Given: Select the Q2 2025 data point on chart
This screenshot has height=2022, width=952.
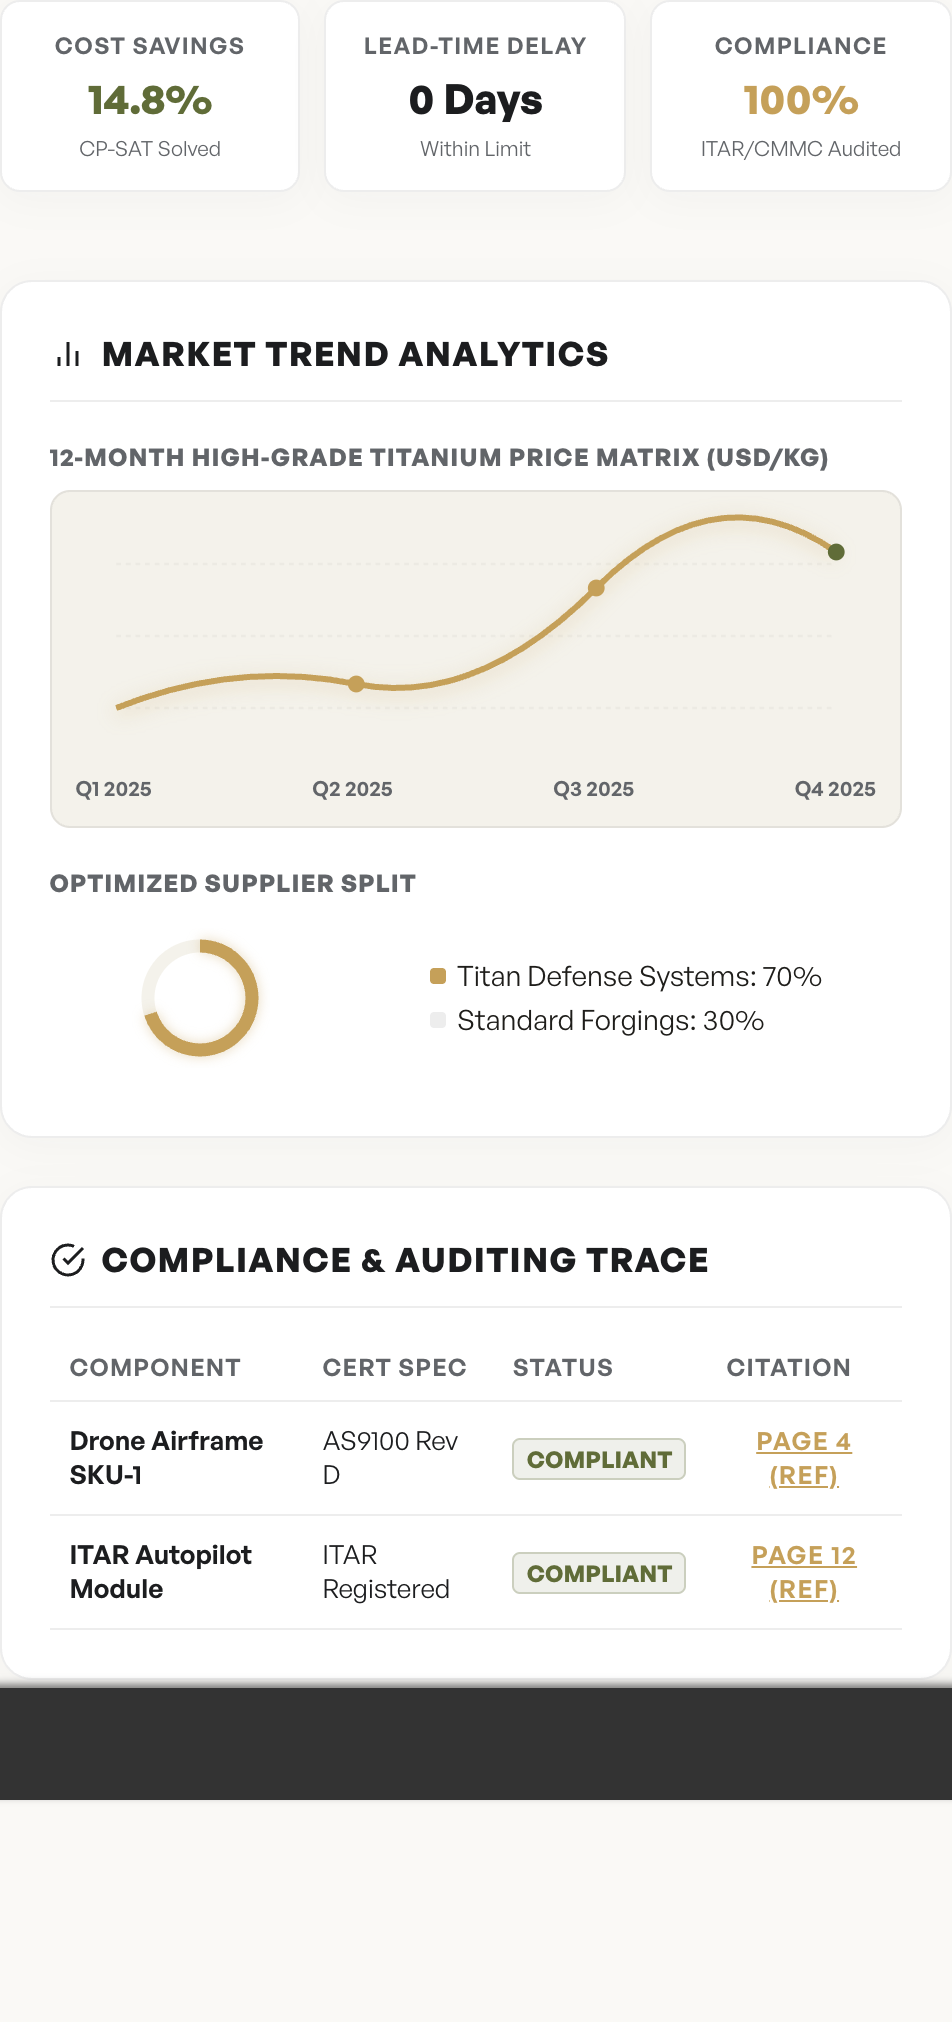Looking at the screenshot, I should 356,684.
